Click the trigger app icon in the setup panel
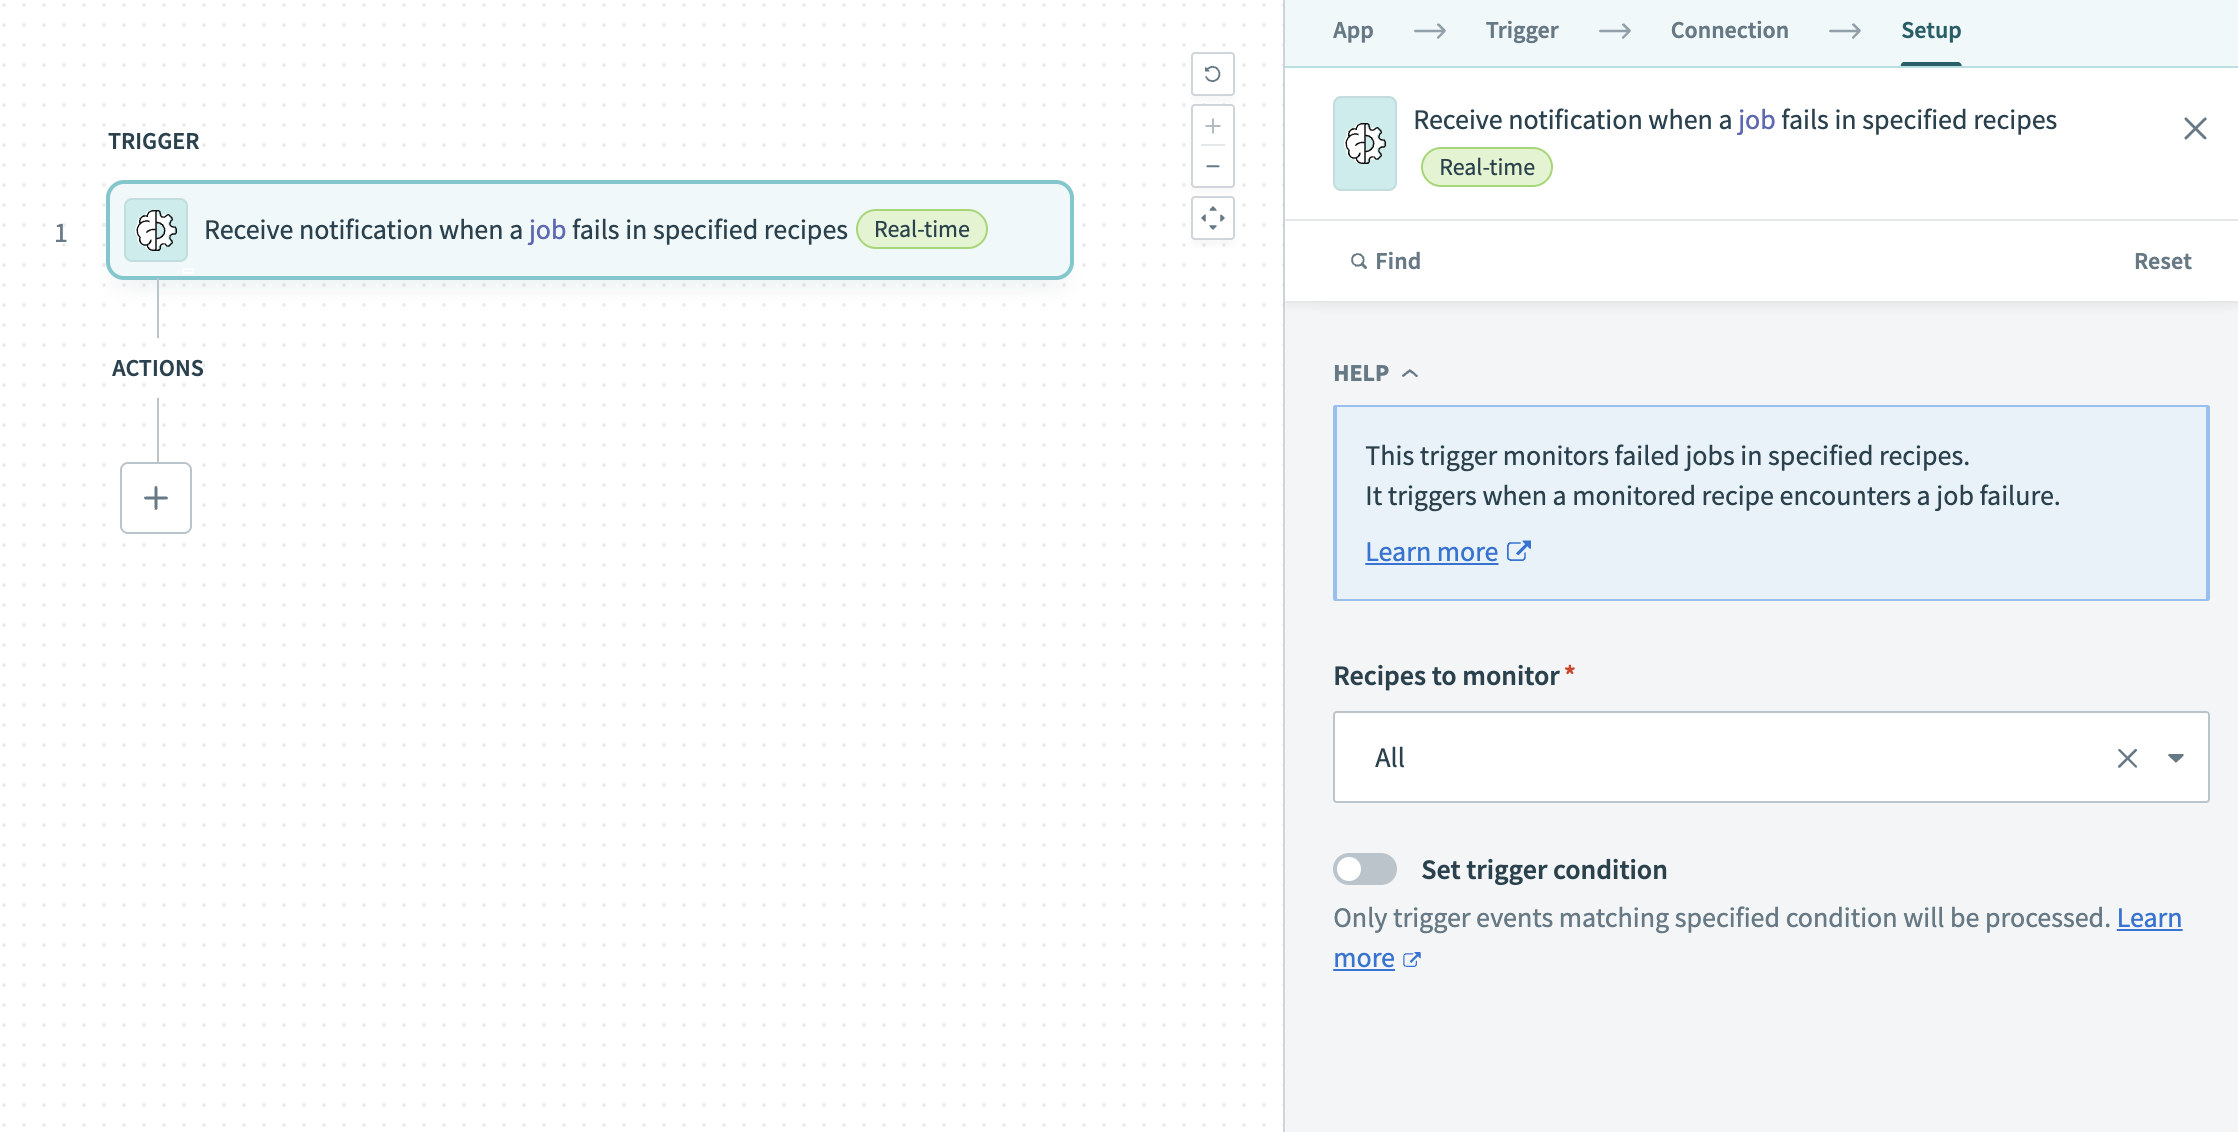 point(1364,143)
